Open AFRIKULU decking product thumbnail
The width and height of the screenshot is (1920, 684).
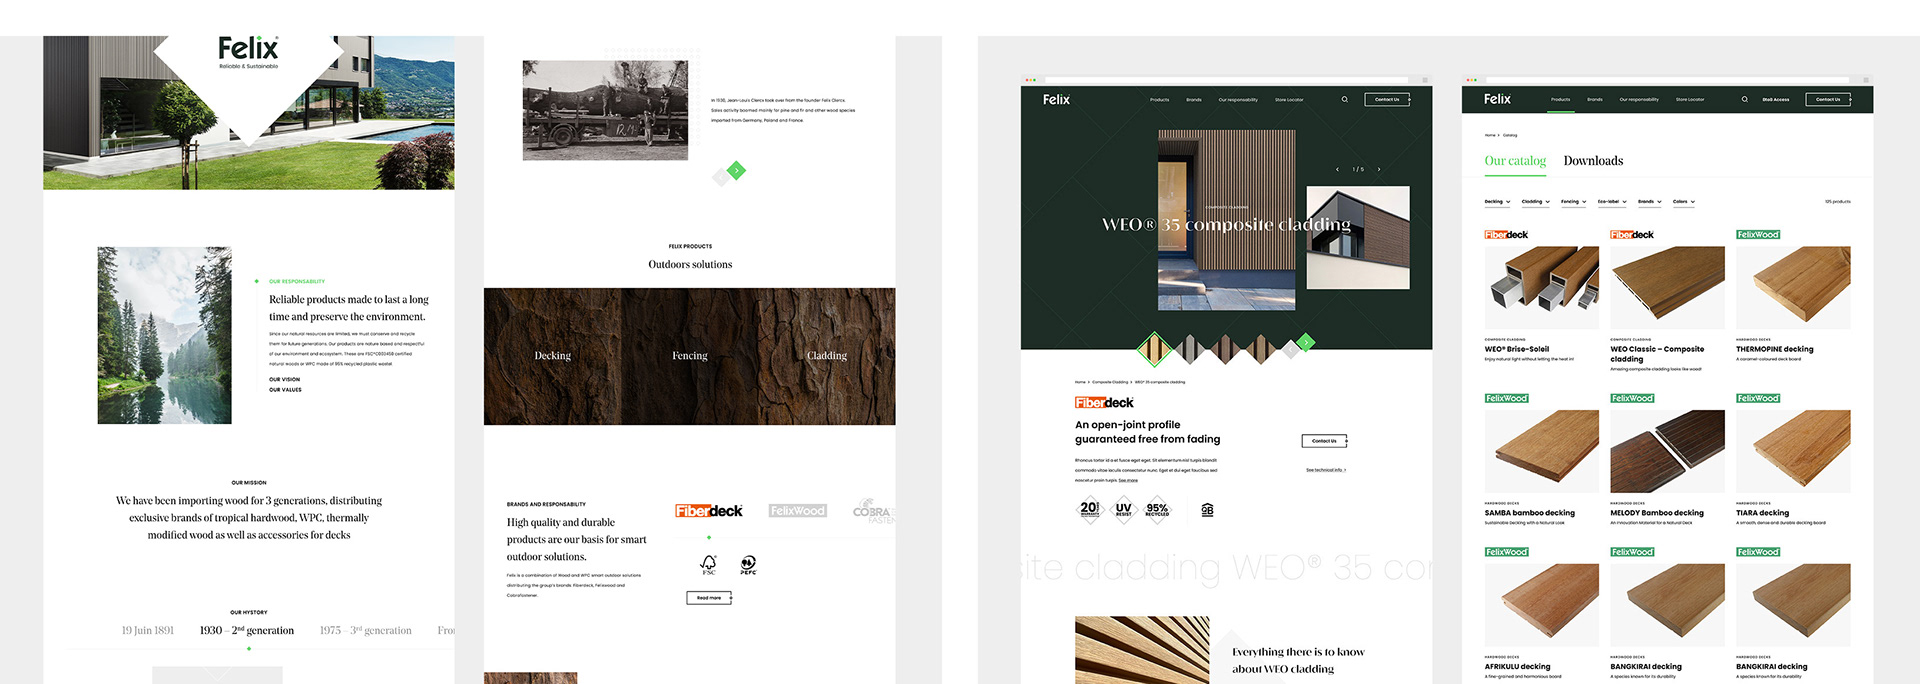coord(1542,606)
